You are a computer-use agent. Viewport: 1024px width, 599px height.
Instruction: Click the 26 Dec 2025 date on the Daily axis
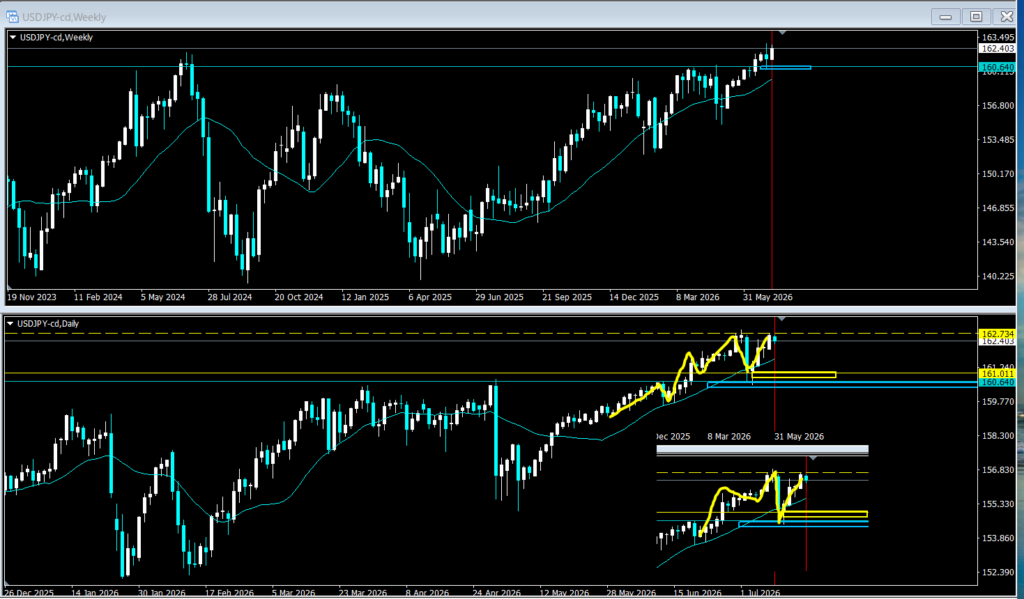[x=29, y=593]
